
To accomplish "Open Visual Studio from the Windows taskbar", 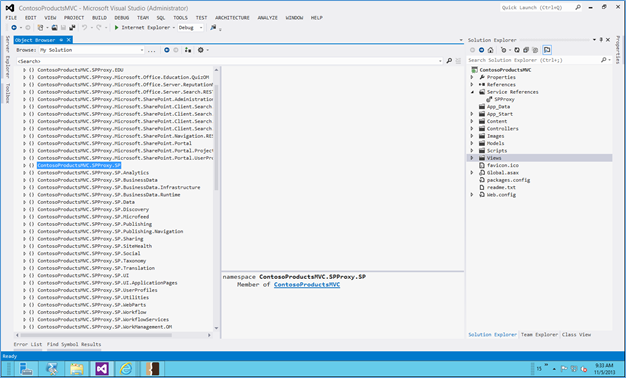I will tap(101, 369).
